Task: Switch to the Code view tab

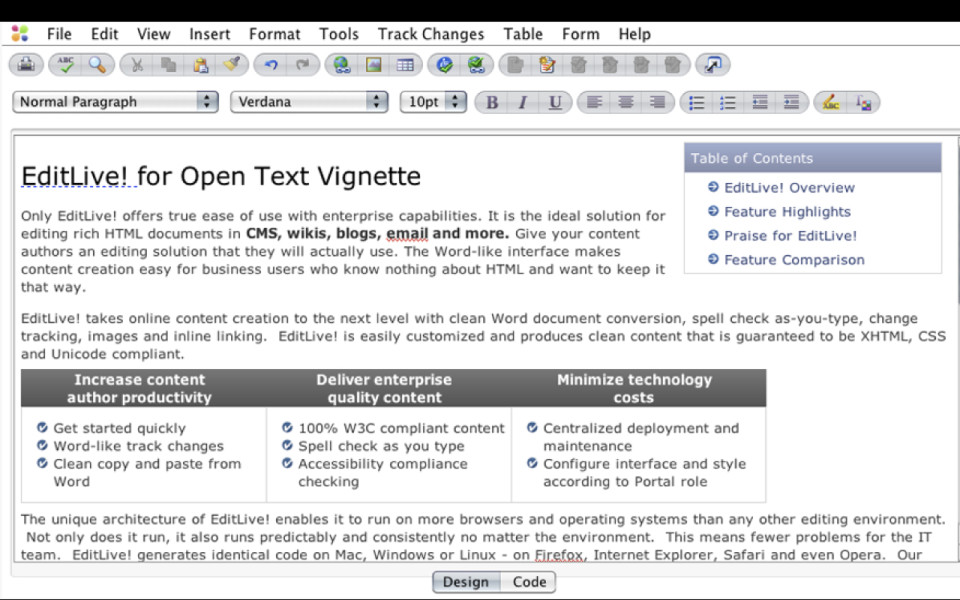Action: pyautogui.click(x=529, y=582)
